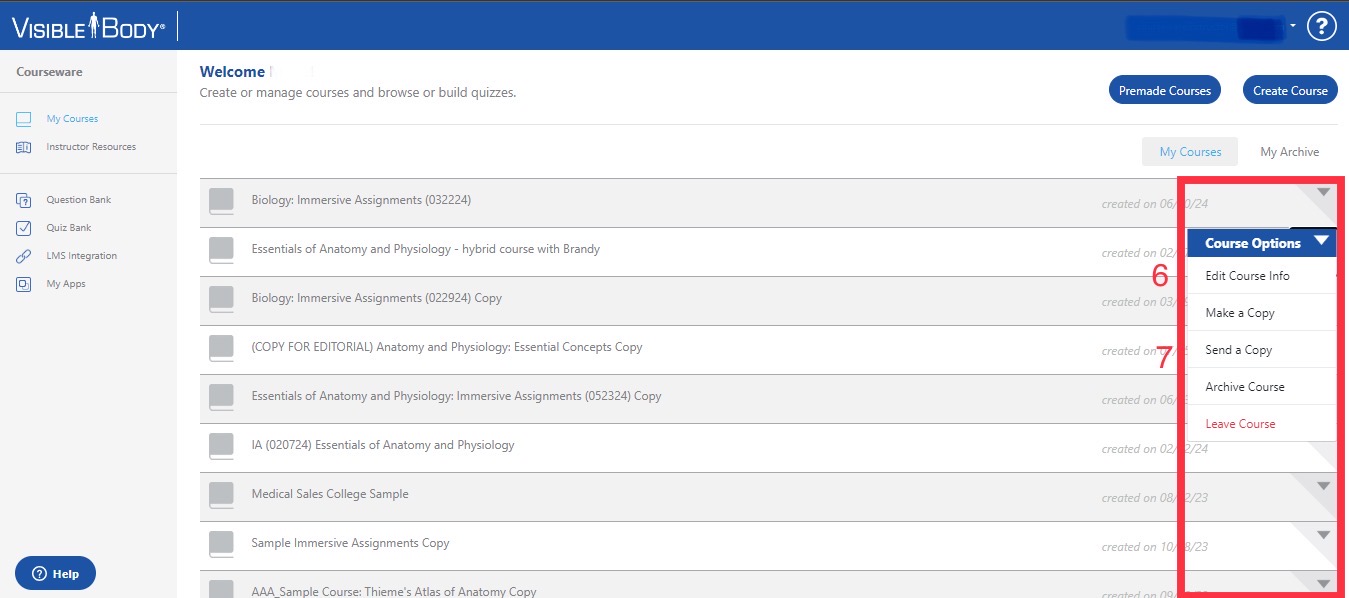Screen dimensions: 1349x598
Task: Click the Create Course button
Action: 1289,89
